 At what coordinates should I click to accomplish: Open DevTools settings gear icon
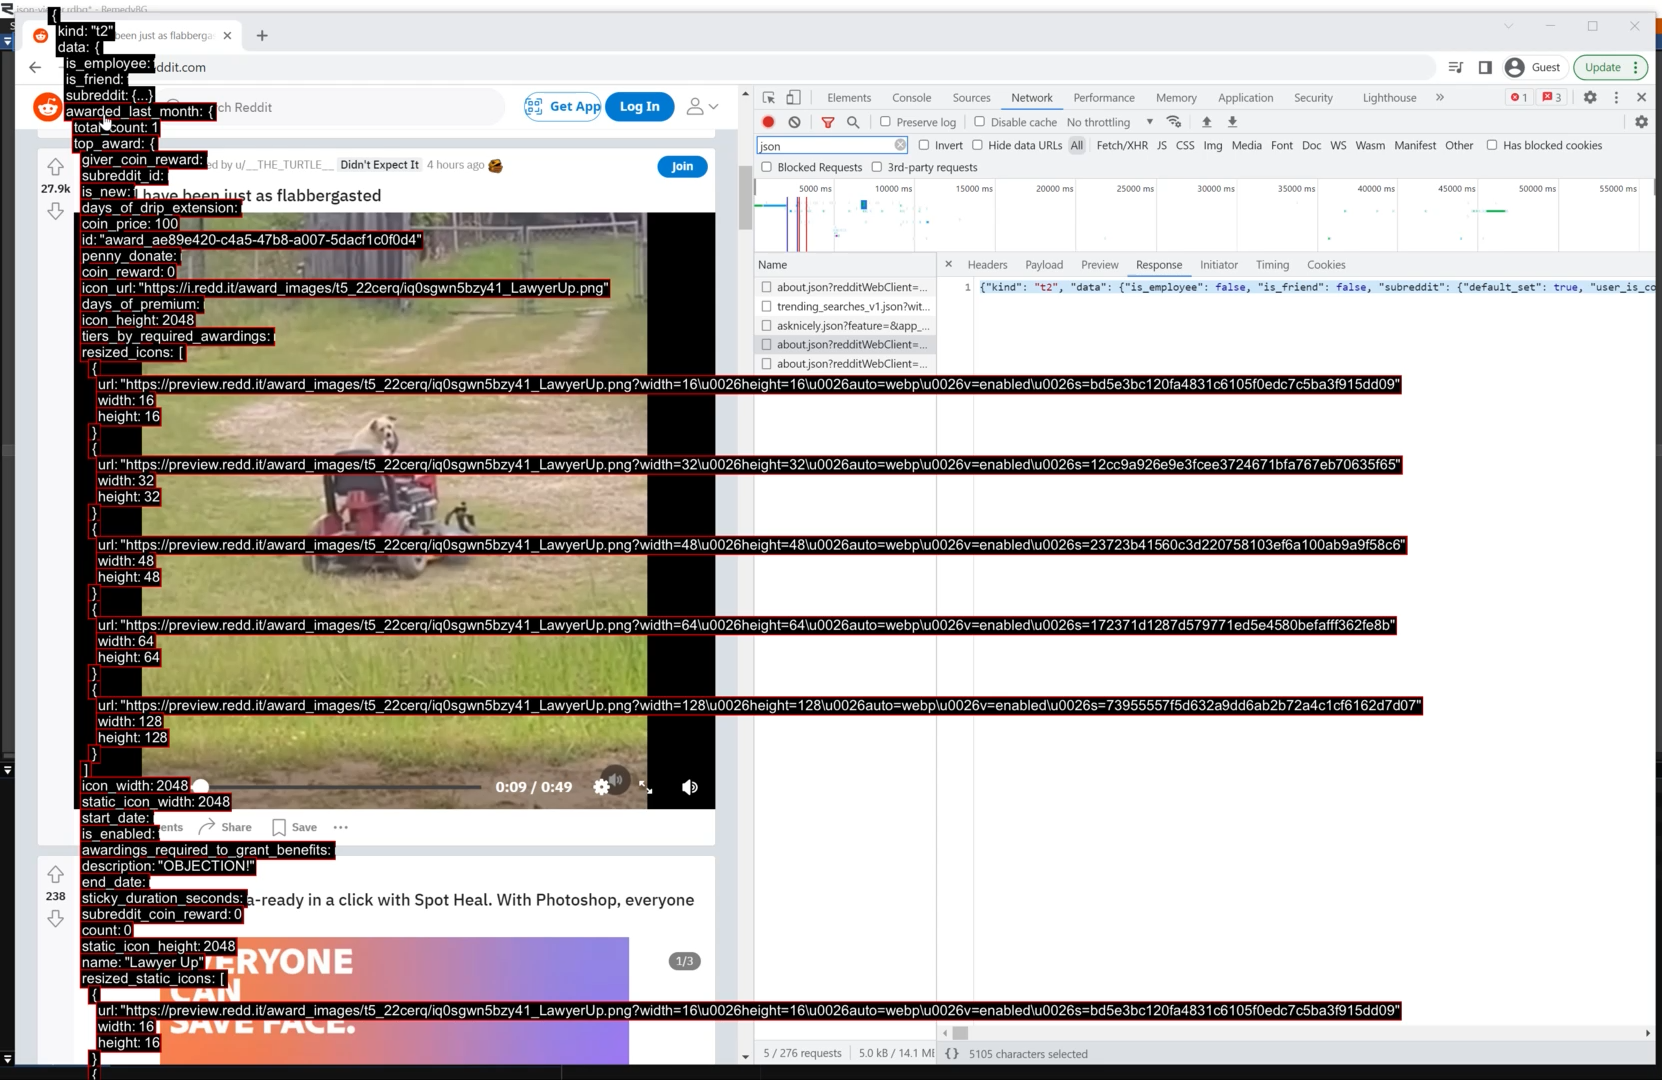pos(1590,98)
